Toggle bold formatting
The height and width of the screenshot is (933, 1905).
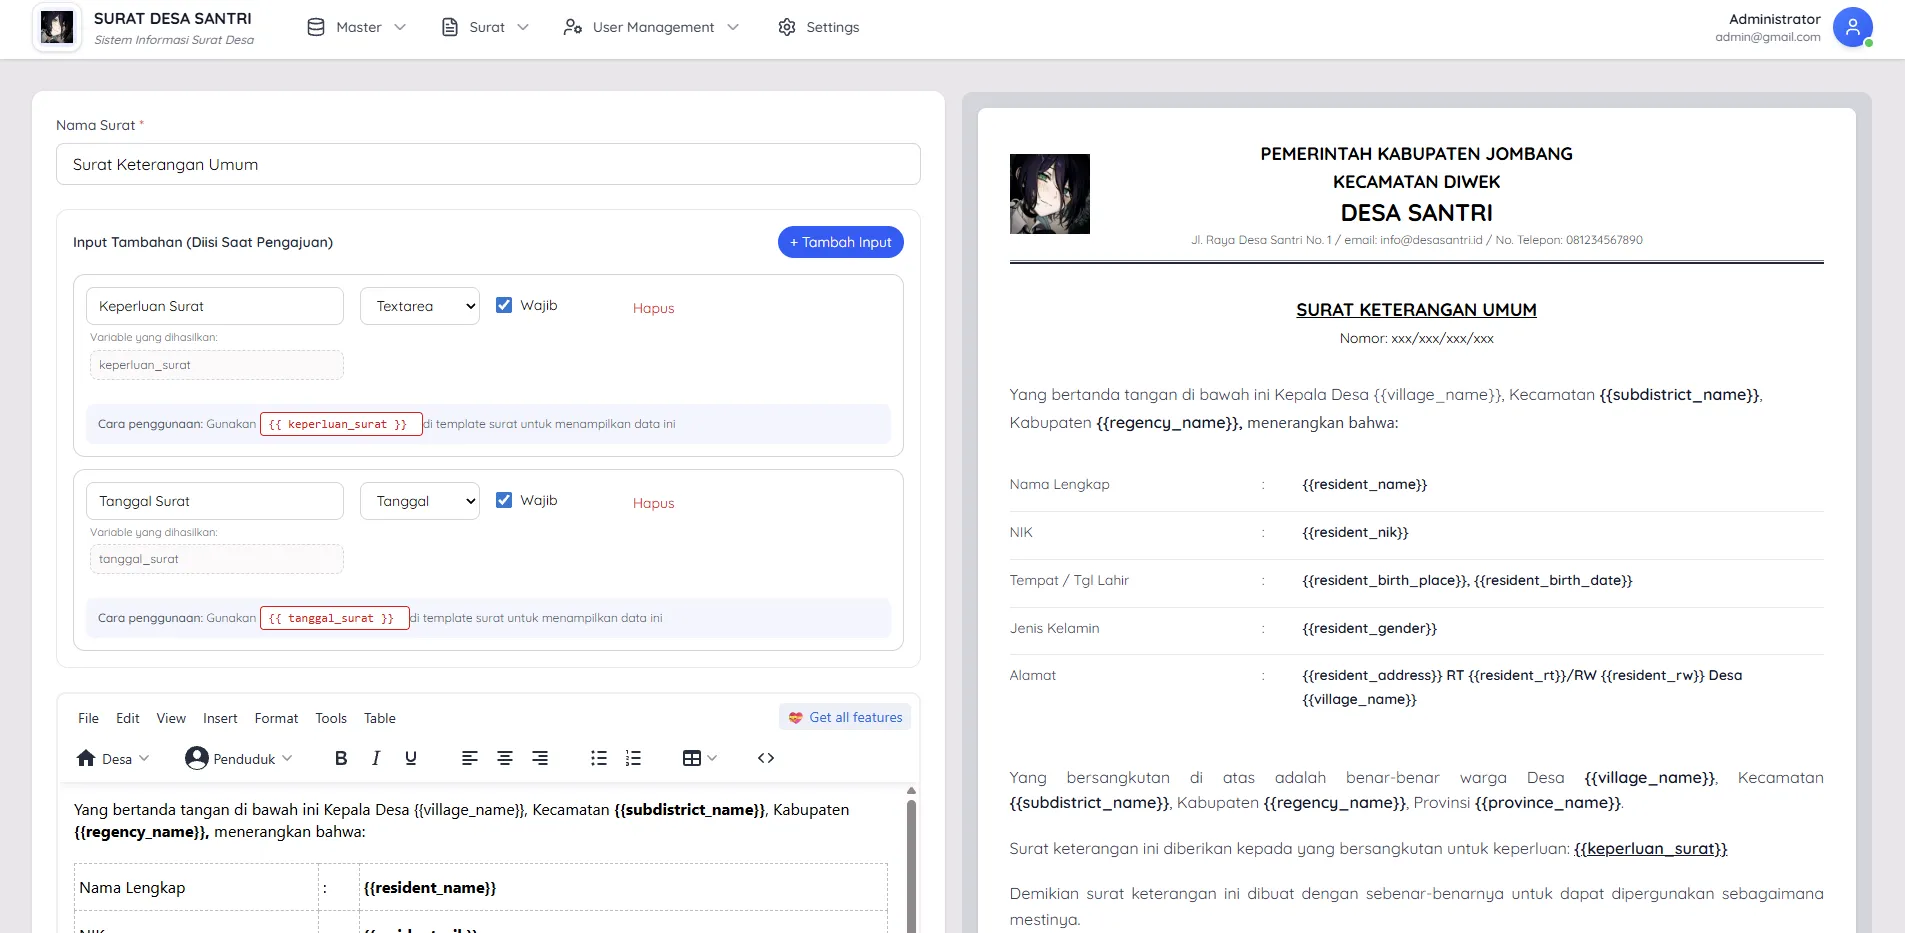pyautogui.click(x=341, y=758)
